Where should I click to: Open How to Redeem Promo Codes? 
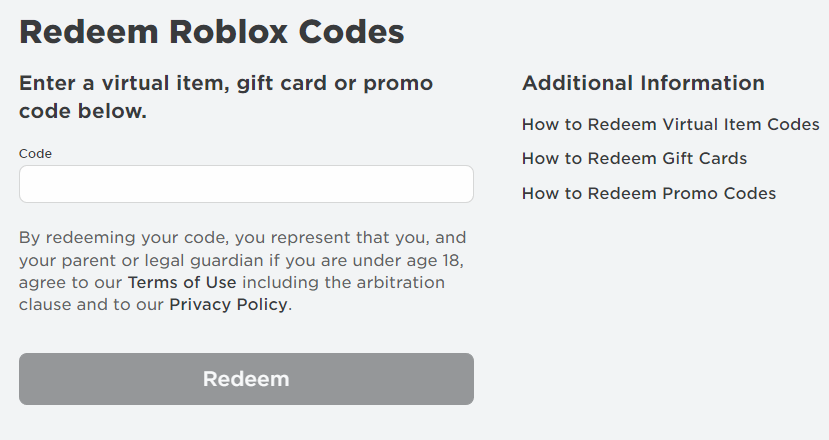click(x=649, y=194)
